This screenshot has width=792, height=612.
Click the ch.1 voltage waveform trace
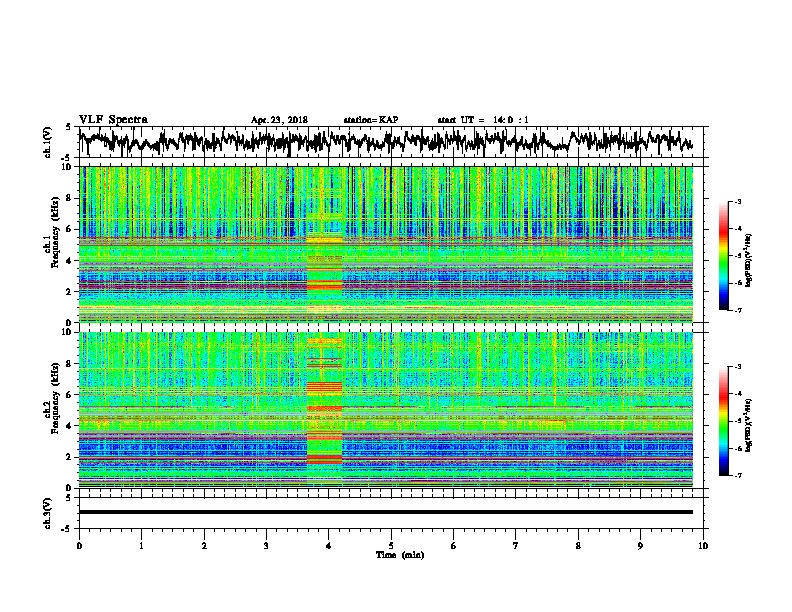click(385, 141)
